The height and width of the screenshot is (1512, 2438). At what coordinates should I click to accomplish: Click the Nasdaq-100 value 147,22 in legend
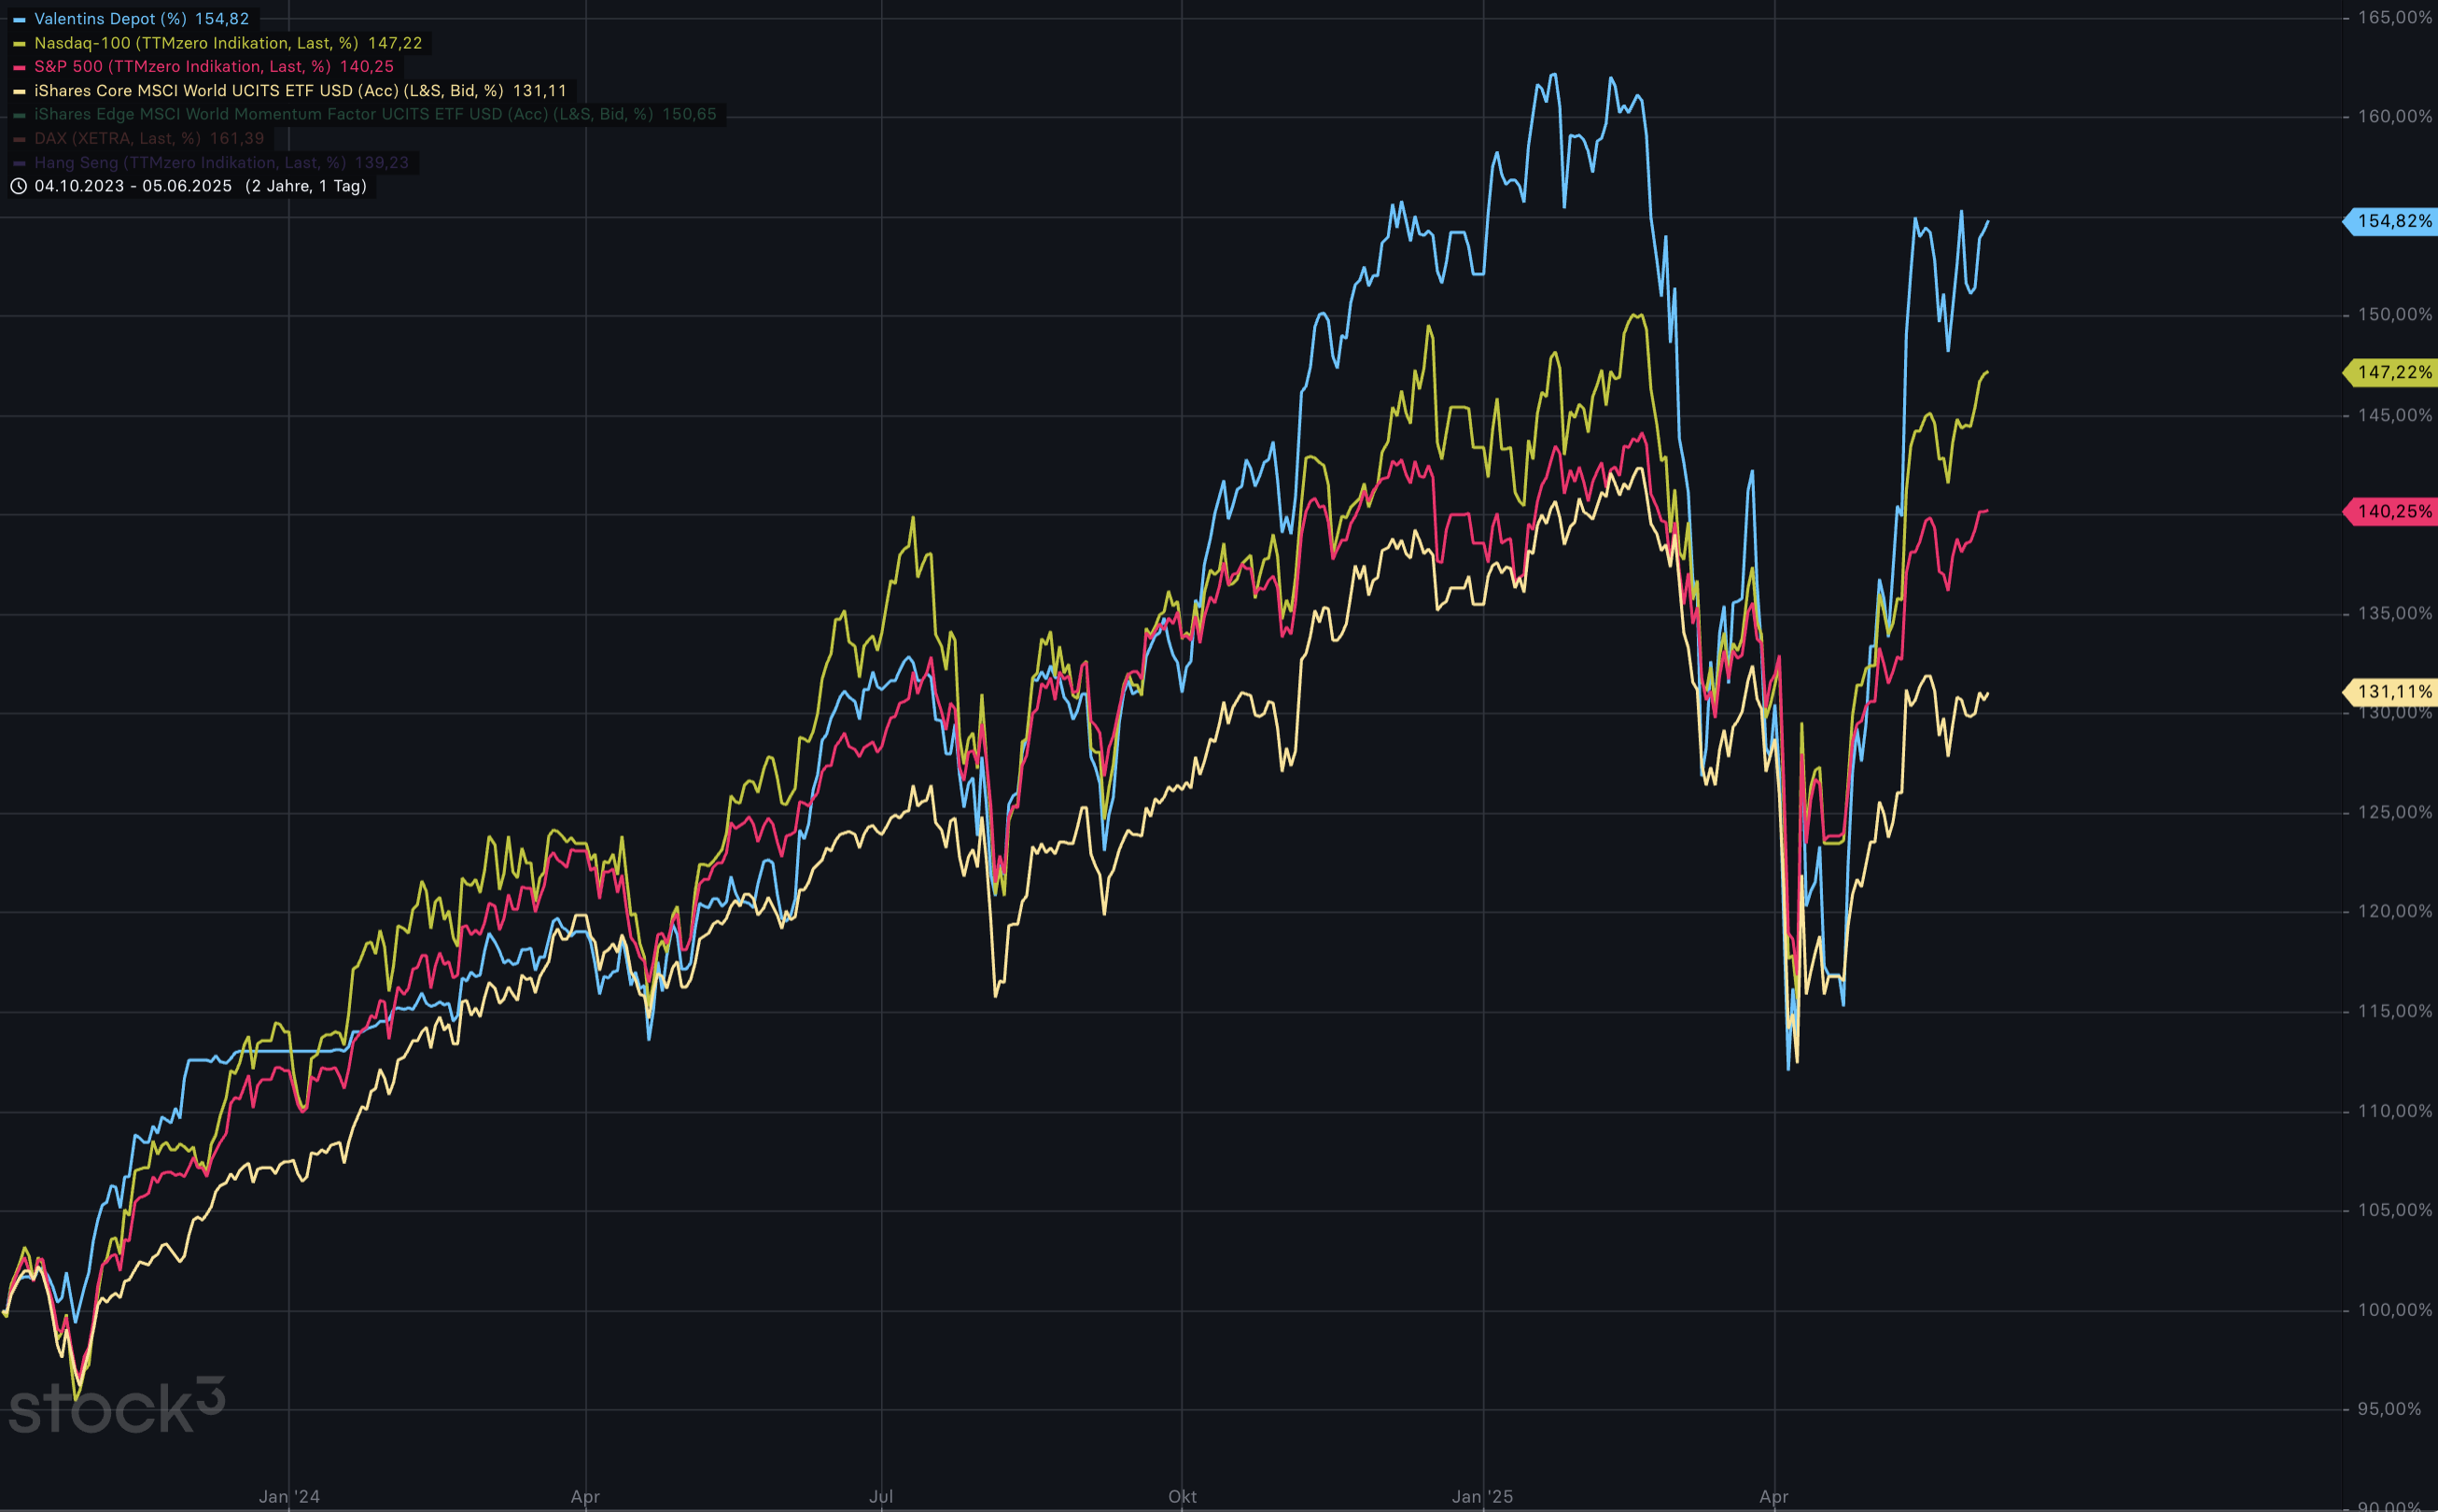pyautogui.click(x=395, y=43)
